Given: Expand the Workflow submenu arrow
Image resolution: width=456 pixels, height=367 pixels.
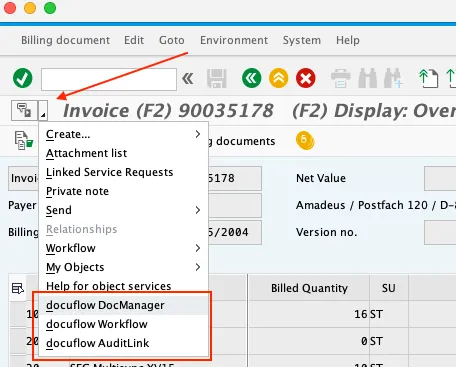Looking at the screenshot, I should pyautogui.click(x=198, y=248).
